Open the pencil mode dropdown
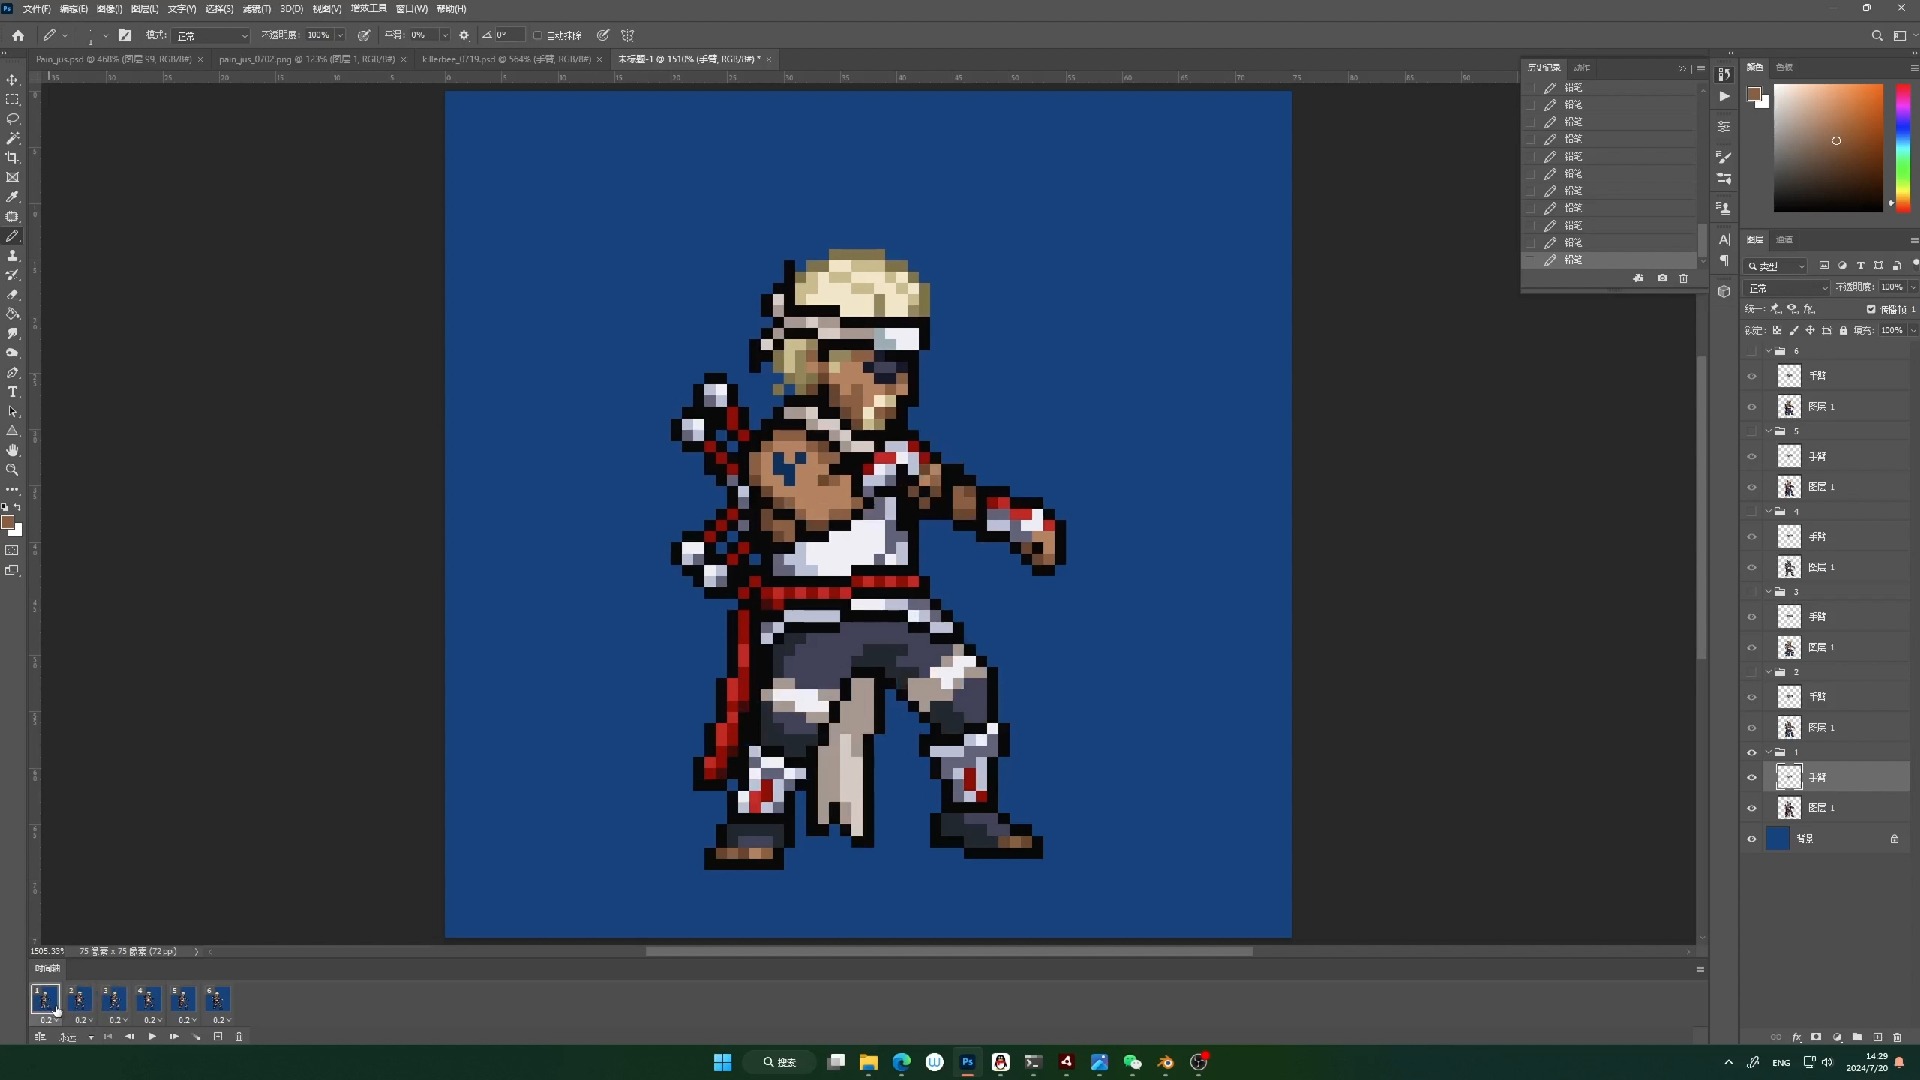 tap(211, 35)
